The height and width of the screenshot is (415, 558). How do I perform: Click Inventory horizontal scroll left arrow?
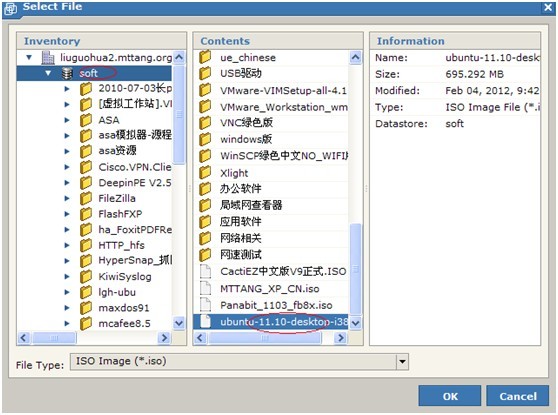coord(24,337)
